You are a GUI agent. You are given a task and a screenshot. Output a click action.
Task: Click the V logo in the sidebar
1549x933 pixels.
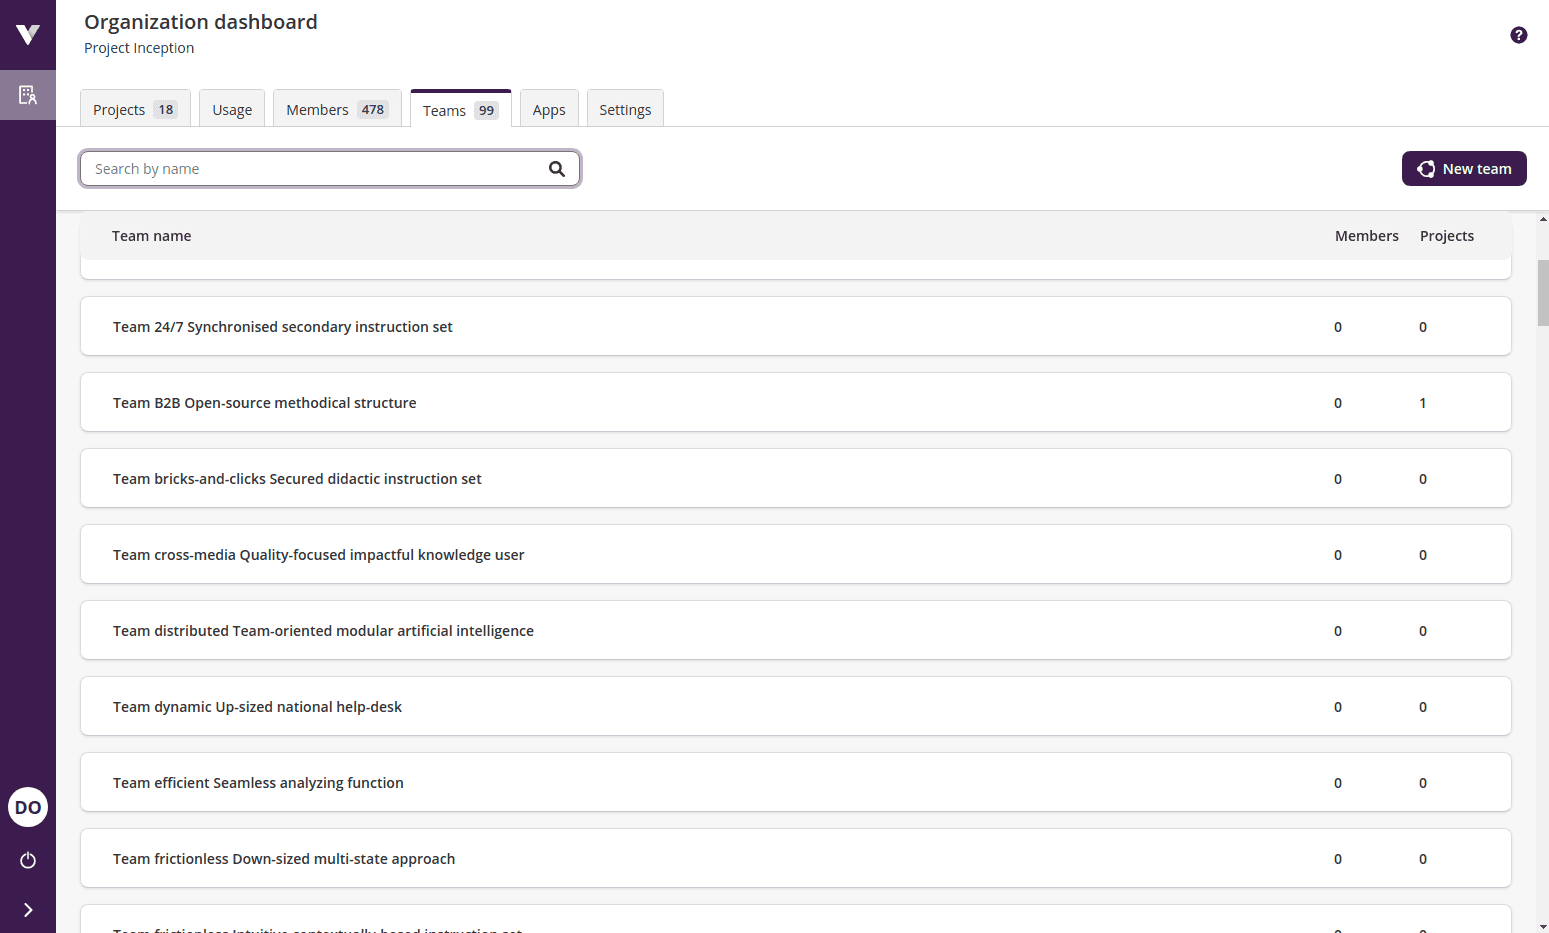[x=28, y=35]
